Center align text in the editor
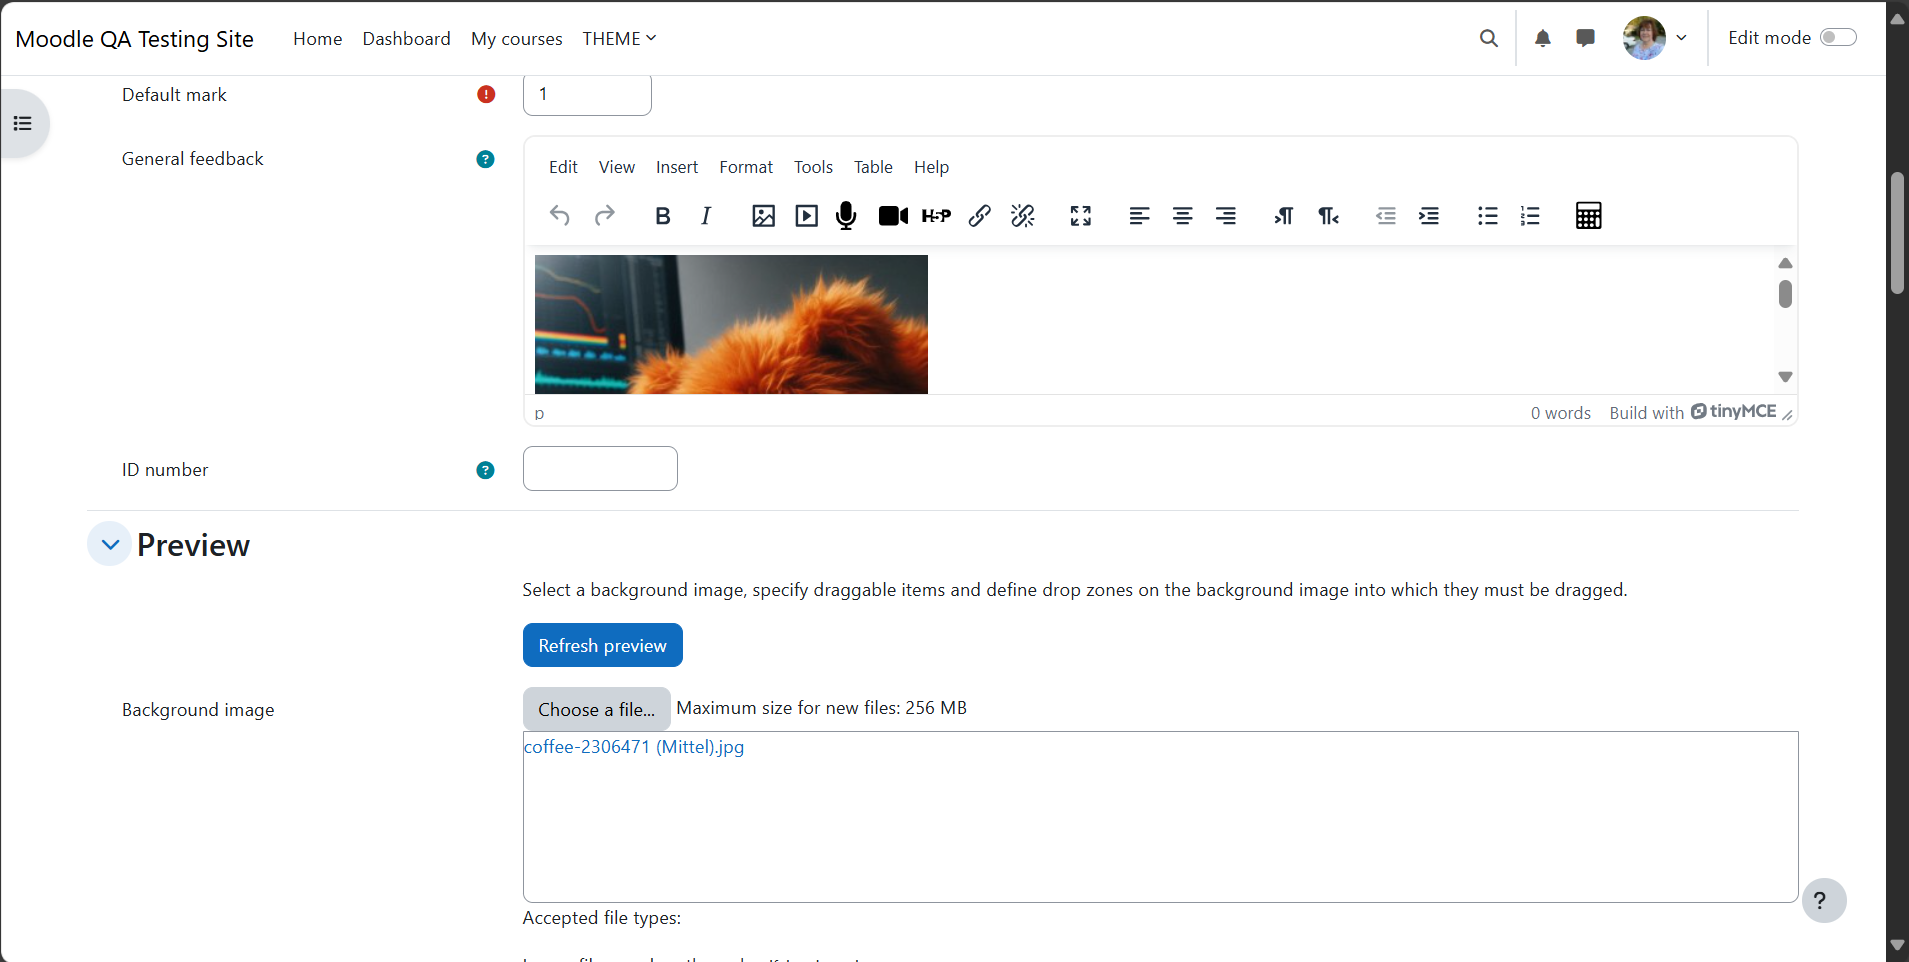The width and height of the screenshot is (1909, 962). coord(1182,215)
